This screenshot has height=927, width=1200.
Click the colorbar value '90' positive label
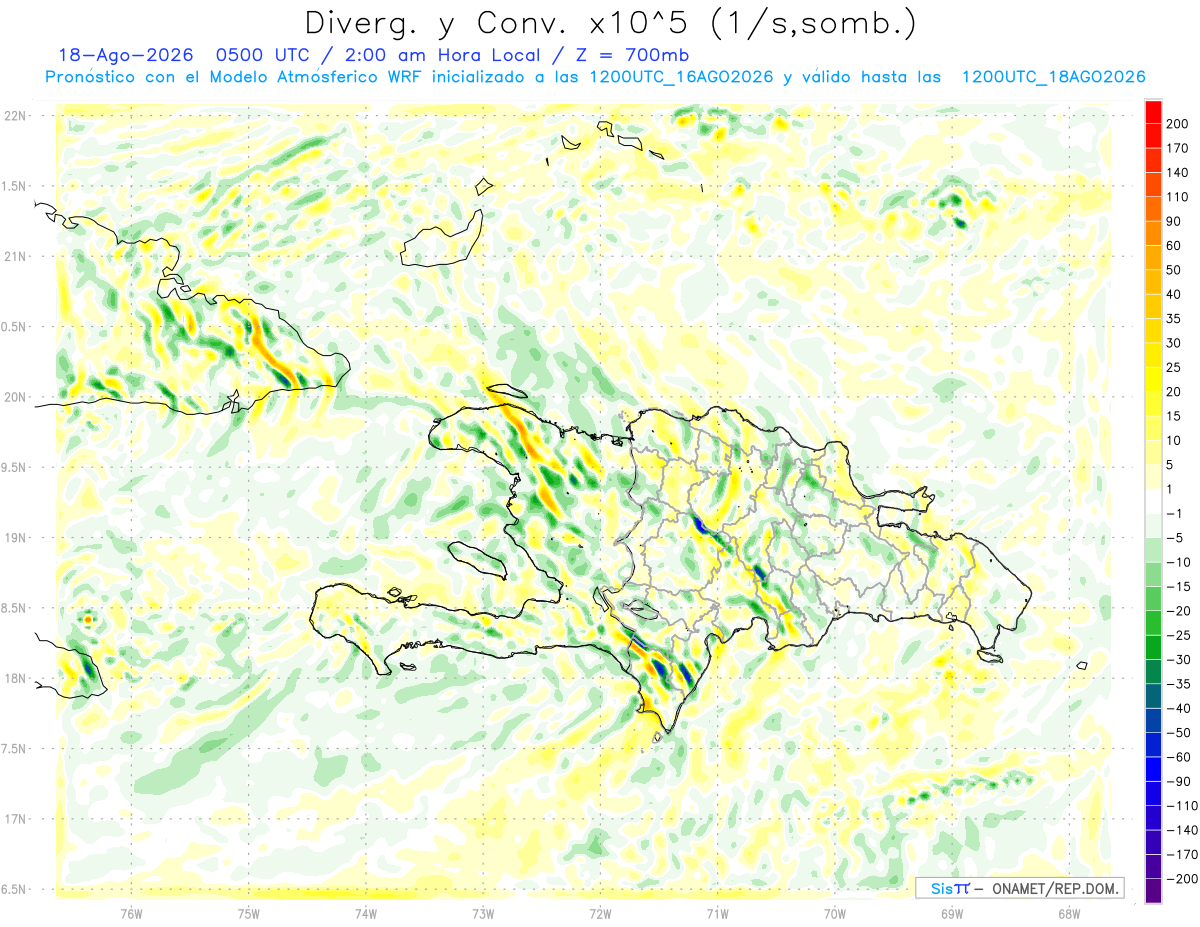point(1174,221)
